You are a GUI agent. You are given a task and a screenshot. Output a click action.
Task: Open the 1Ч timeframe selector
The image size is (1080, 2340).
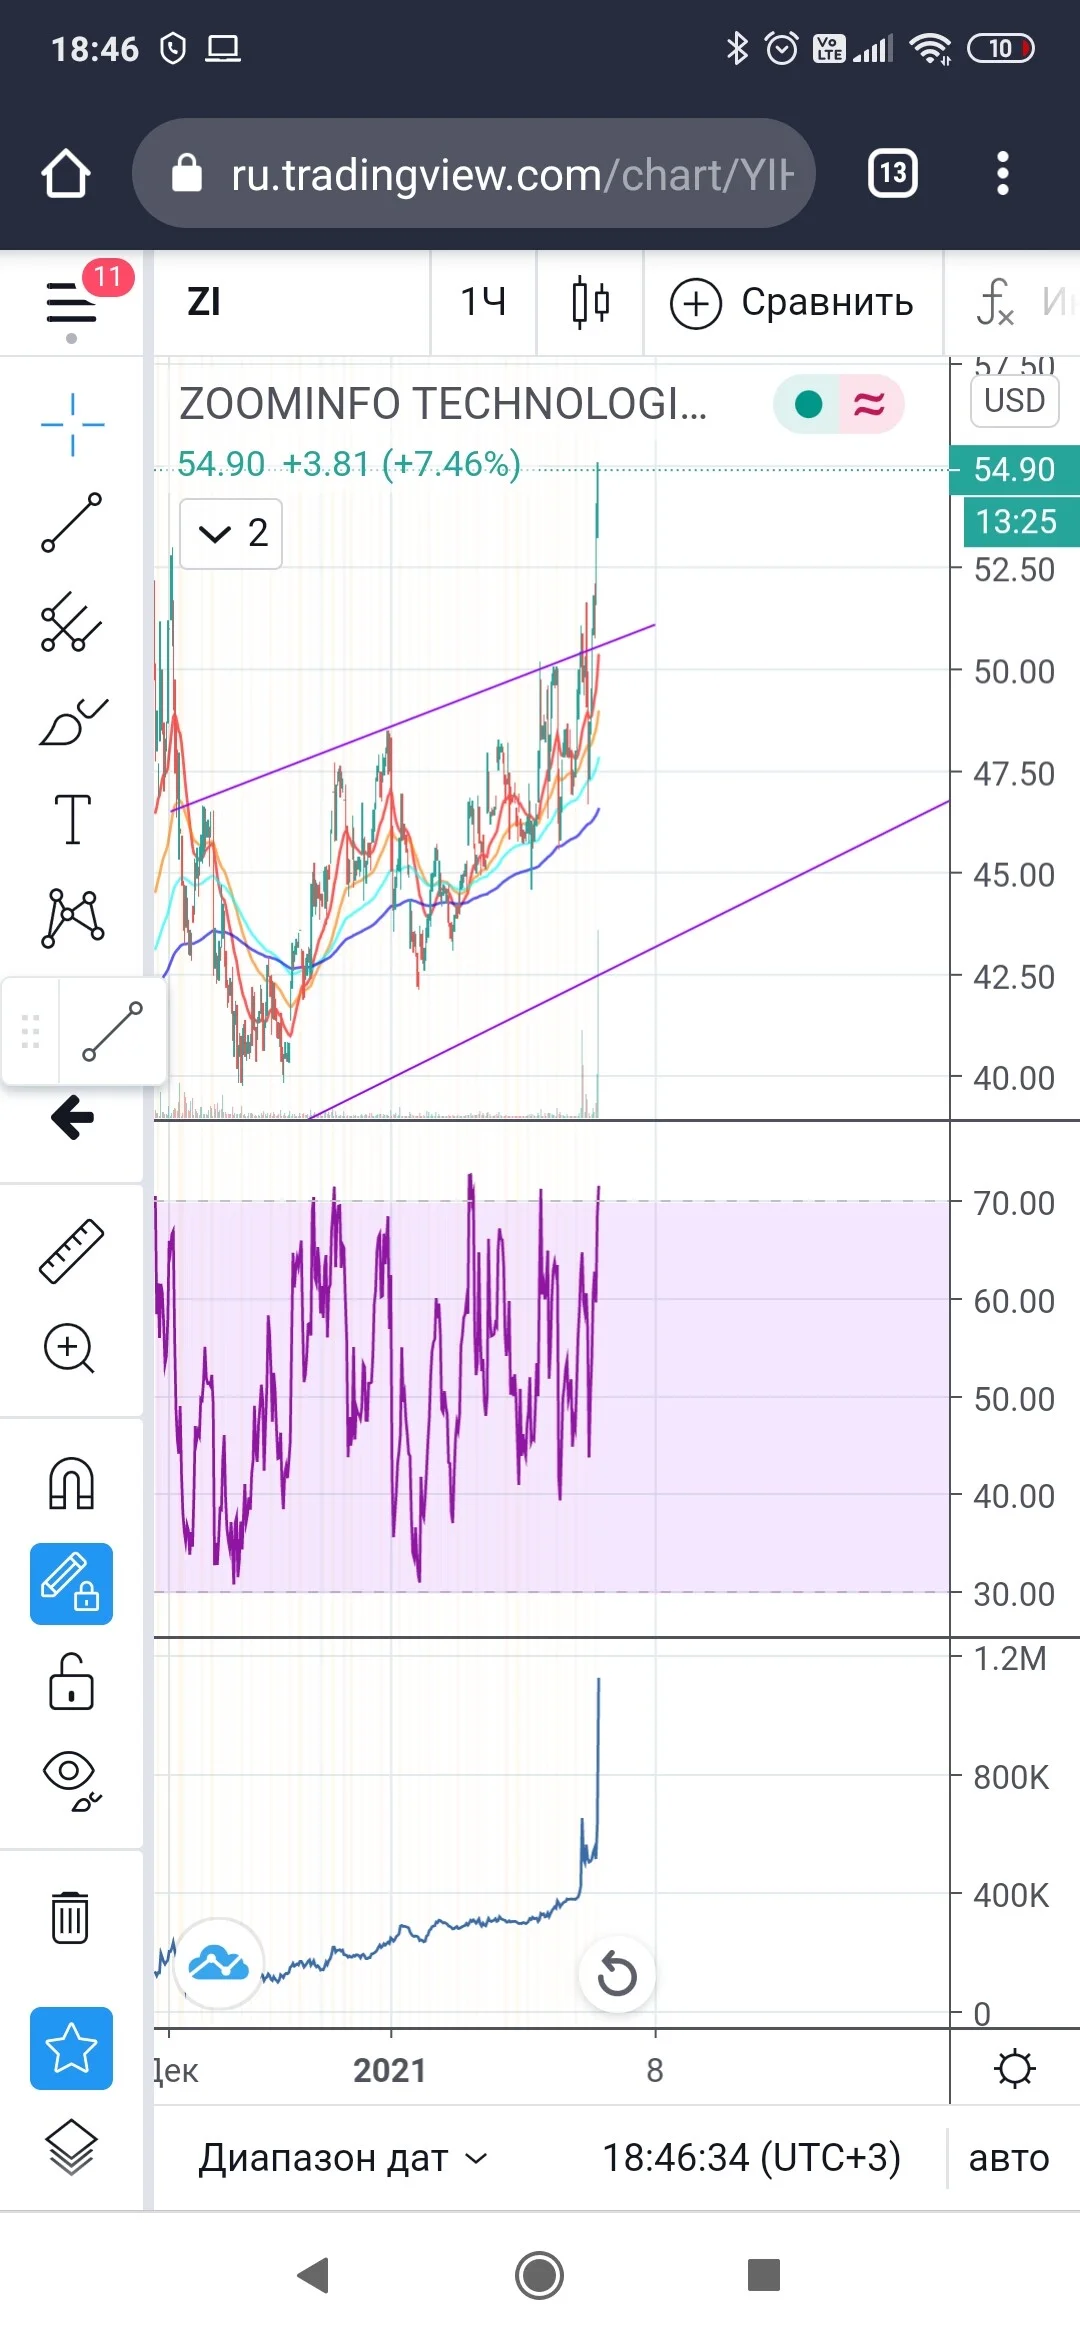pos(484,302)
